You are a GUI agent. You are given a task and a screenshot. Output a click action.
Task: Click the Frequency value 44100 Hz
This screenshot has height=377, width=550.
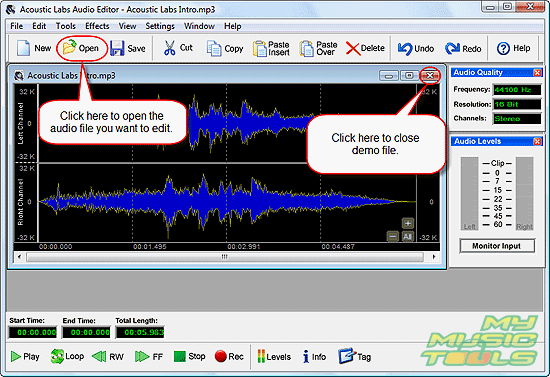tap(517, 90)
